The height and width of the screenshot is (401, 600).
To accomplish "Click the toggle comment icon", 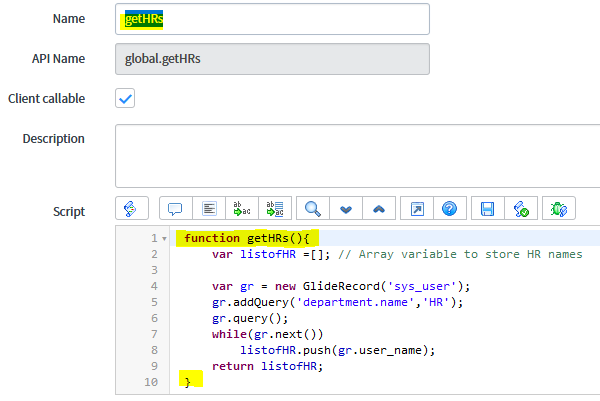I will tap(175, 209).
